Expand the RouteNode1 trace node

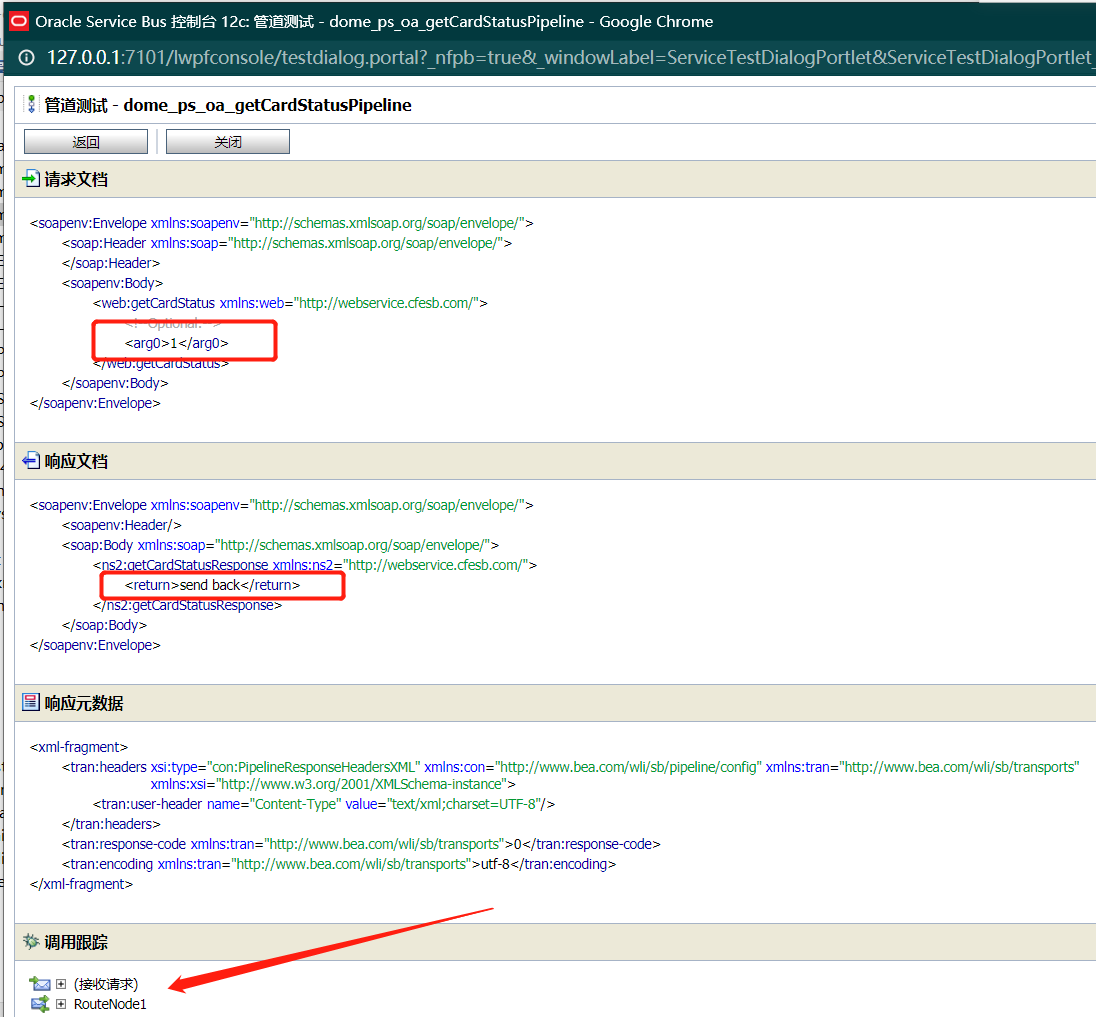tap(61, 1004)
